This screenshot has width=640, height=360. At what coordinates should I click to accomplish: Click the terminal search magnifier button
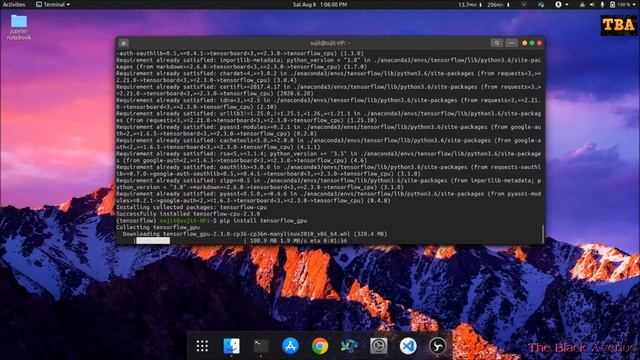coord(497,43)
